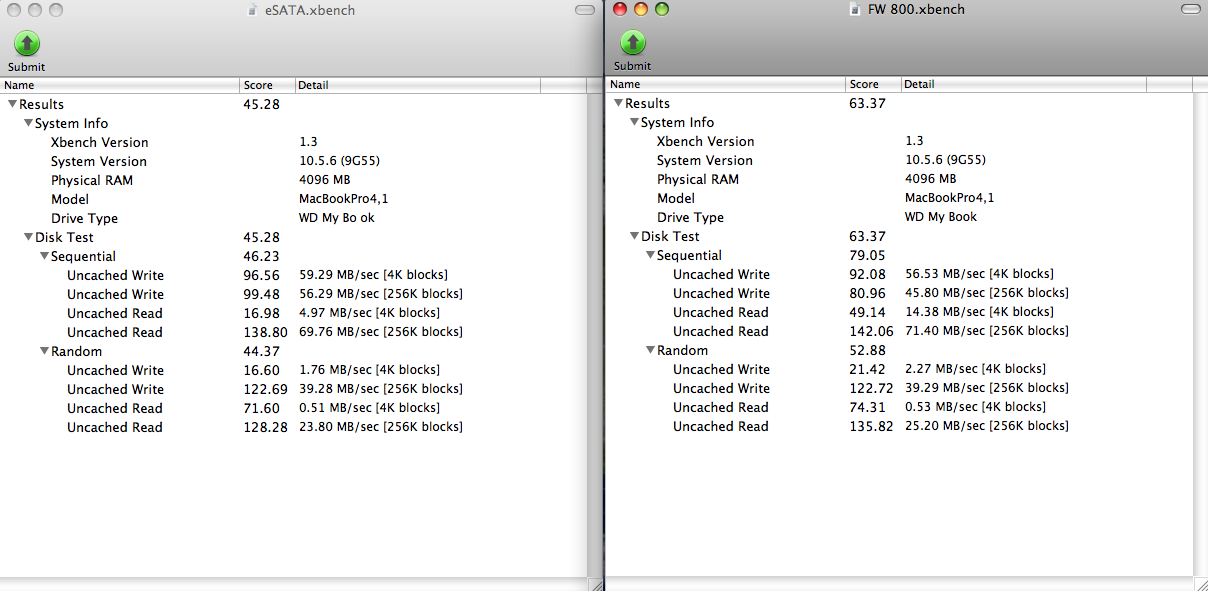
Task: Close the inactive eSATA.xbench window
Action: tap(13, 10)
